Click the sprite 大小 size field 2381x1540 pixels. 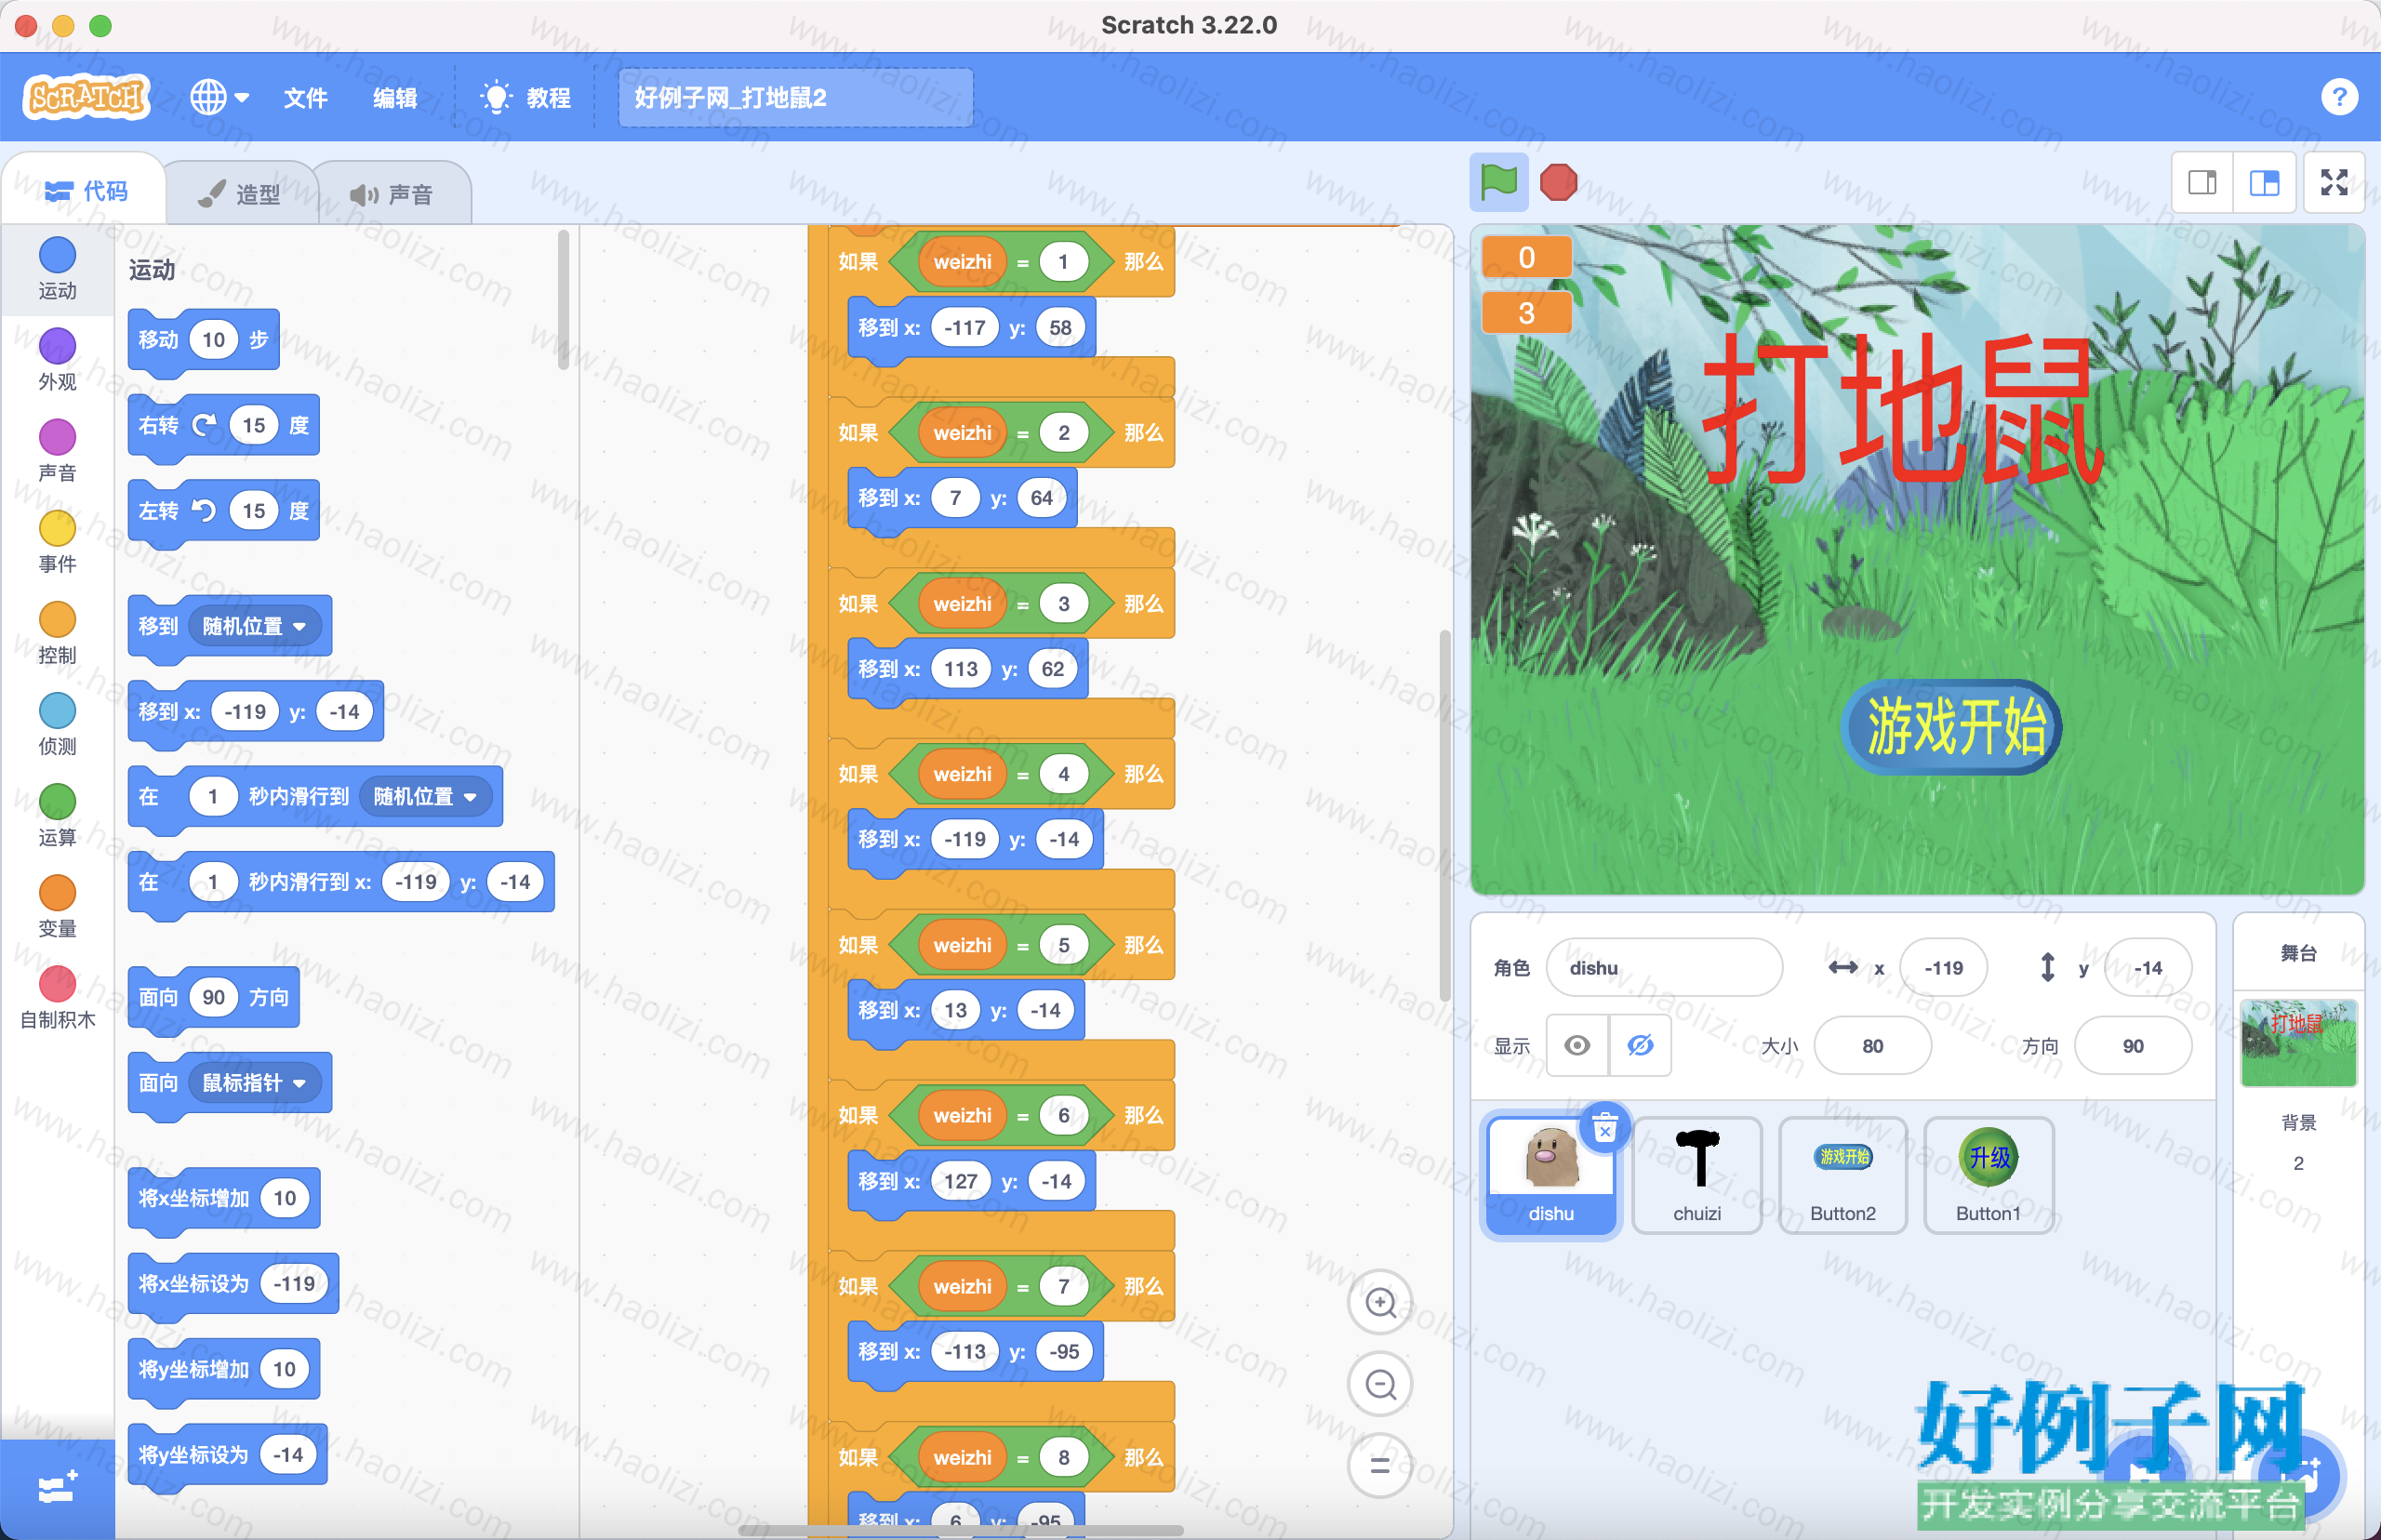coord(1872,1045)
